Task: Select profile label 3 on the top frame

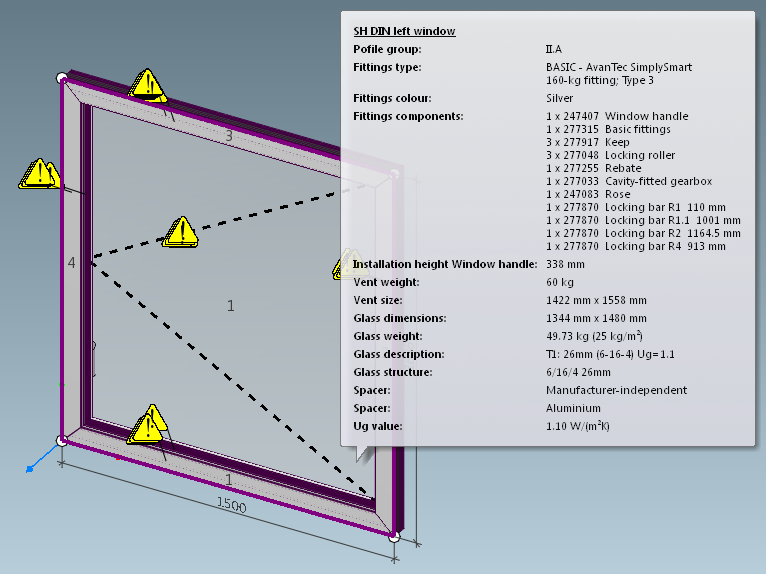Action: pyautogui.click(x=228, y=135)
